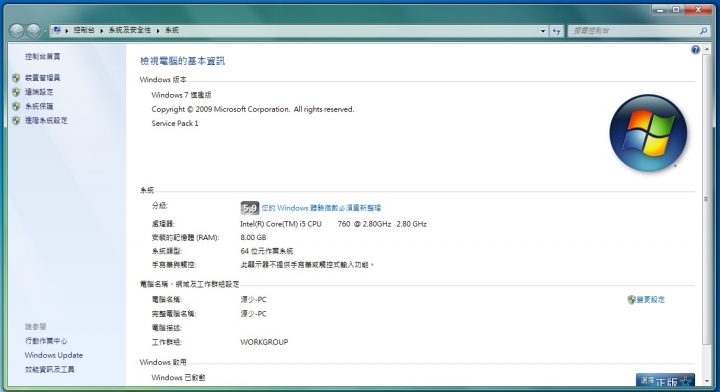Open help with the blue question mark icon

click(x=695, y=50)
